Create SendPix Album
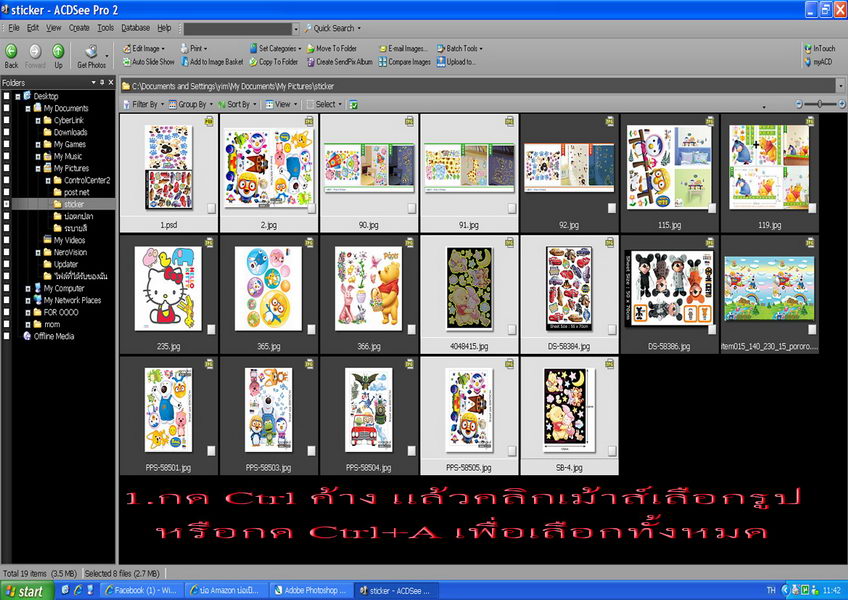Image resolution: width=848 pixels, height=600 pixels. click(x=340, y=62)
